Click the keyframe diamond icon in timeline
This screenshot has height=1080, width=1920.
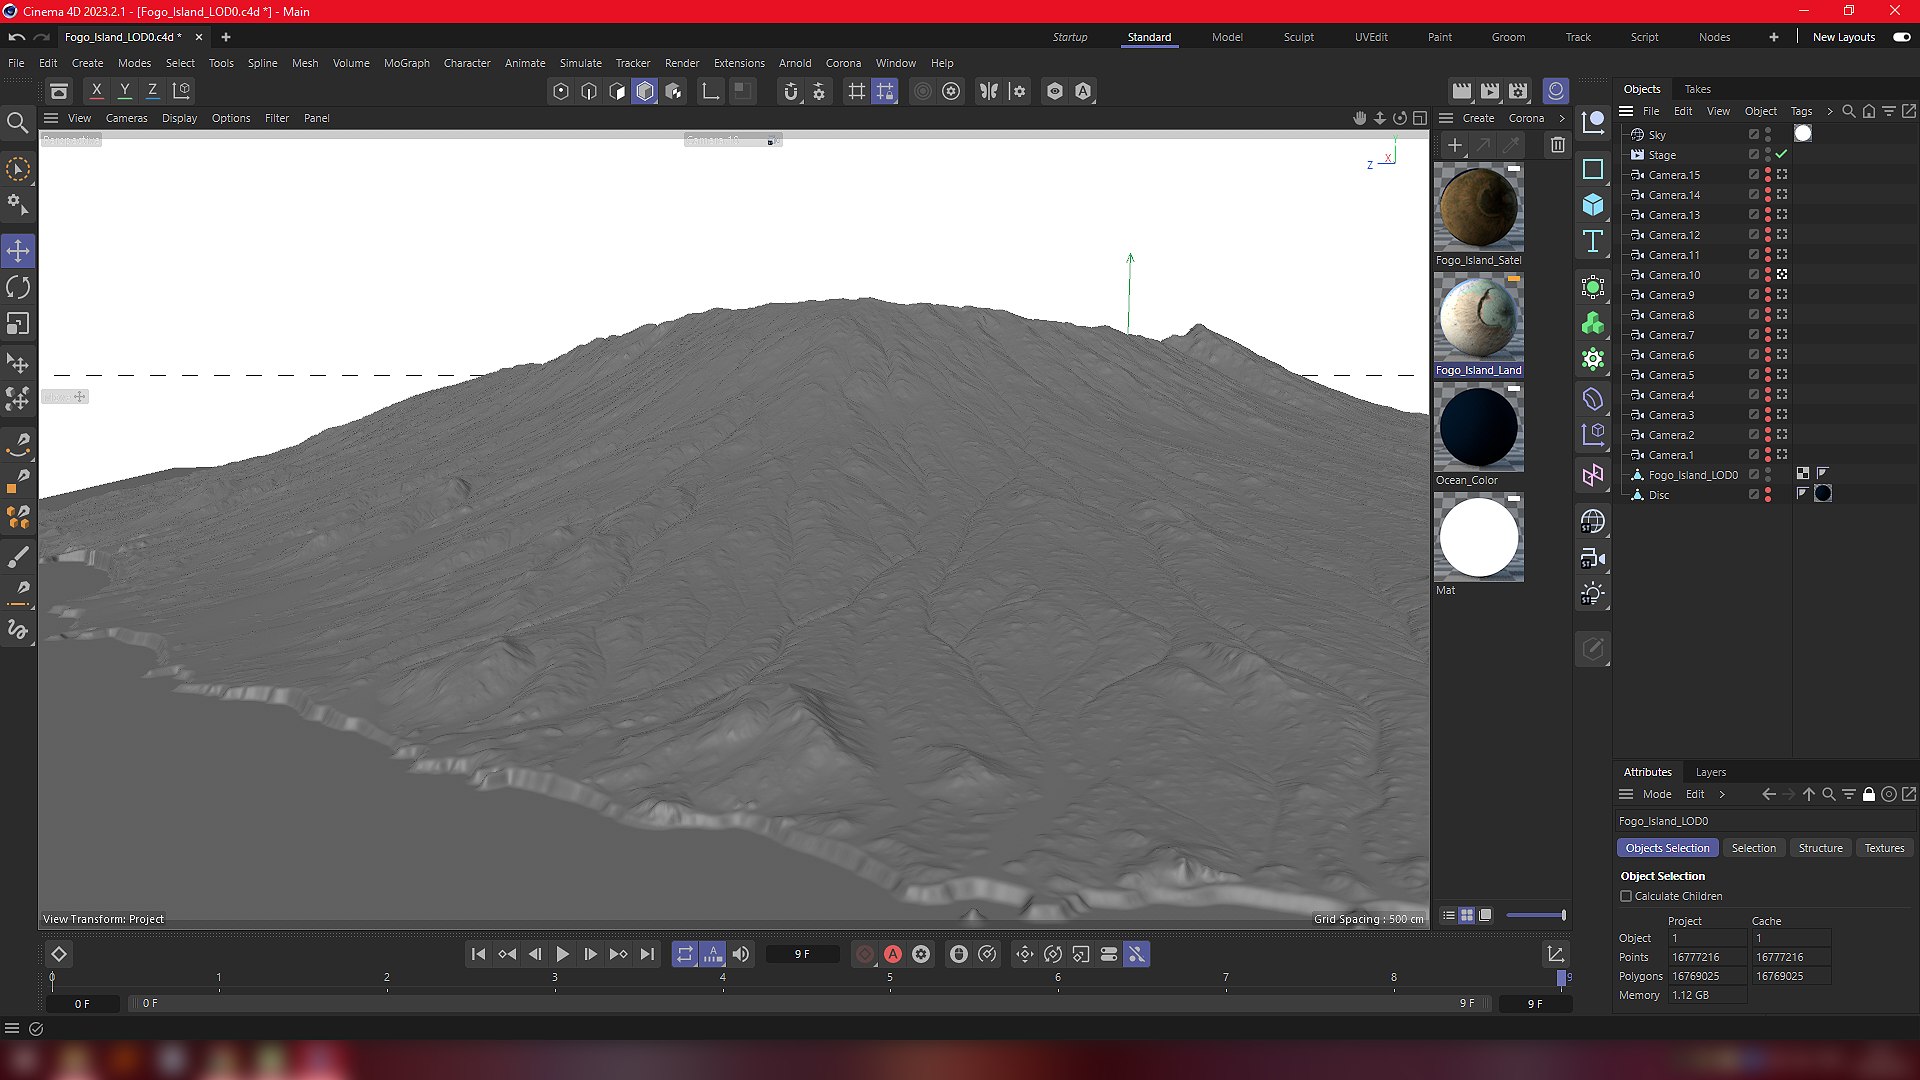tap(59, 954)
